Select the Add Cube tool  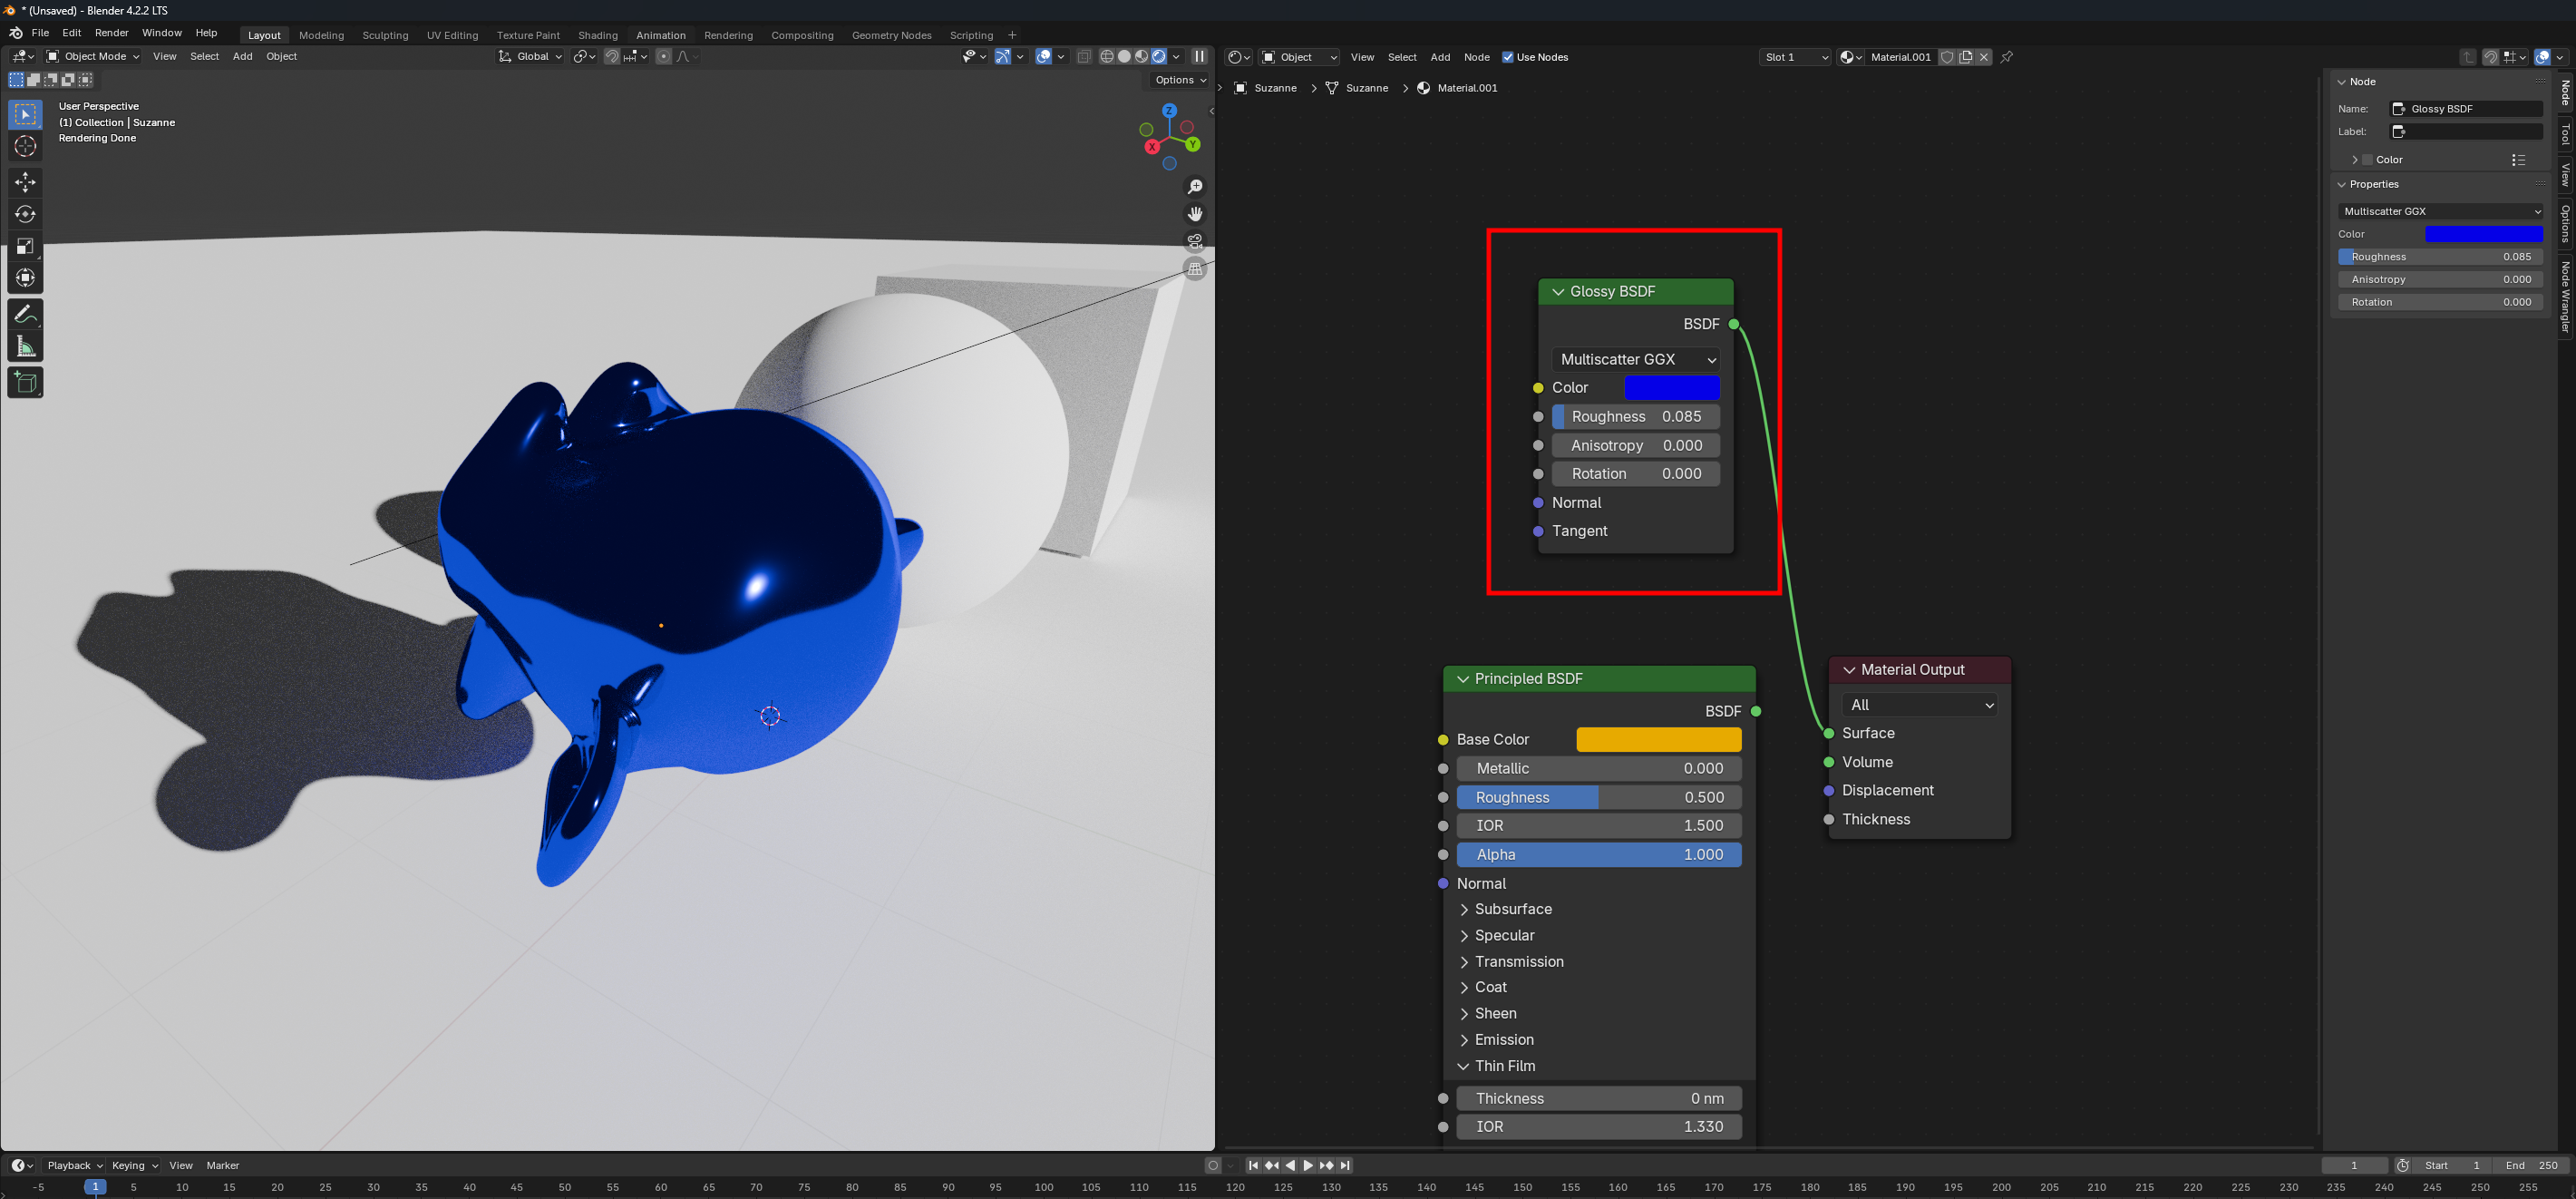pyautogui.click(x=25, y=383)
